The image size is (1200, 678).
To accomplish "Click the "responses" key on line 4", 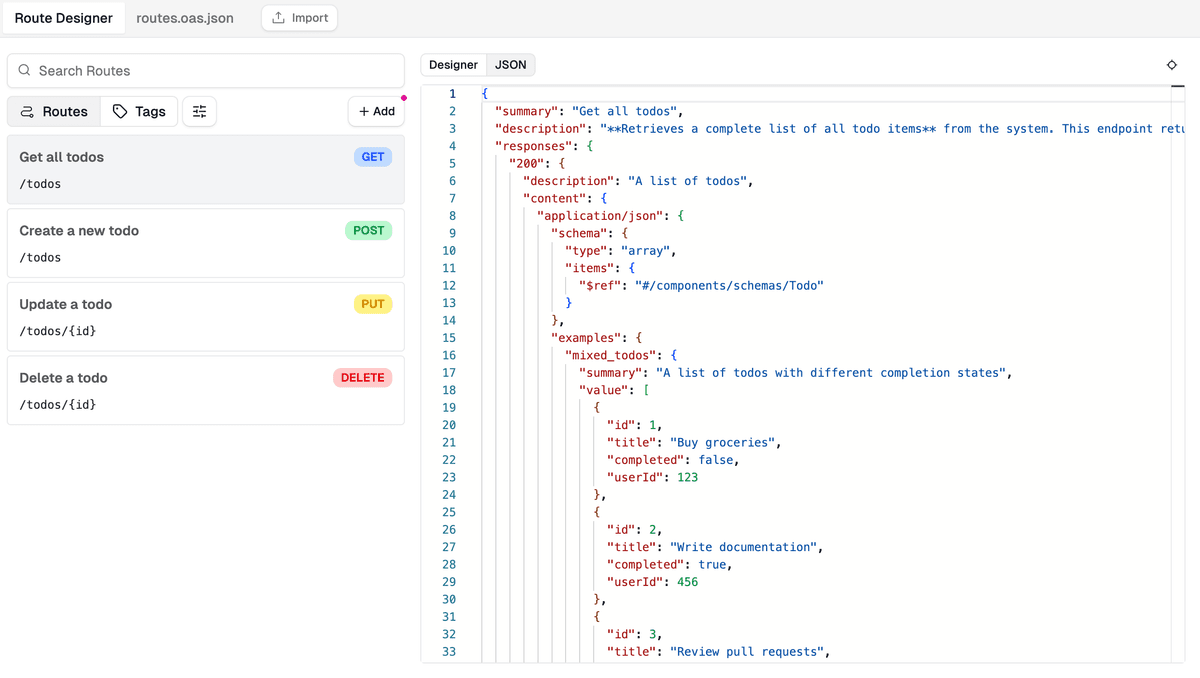I will click(x=534, y=146).
